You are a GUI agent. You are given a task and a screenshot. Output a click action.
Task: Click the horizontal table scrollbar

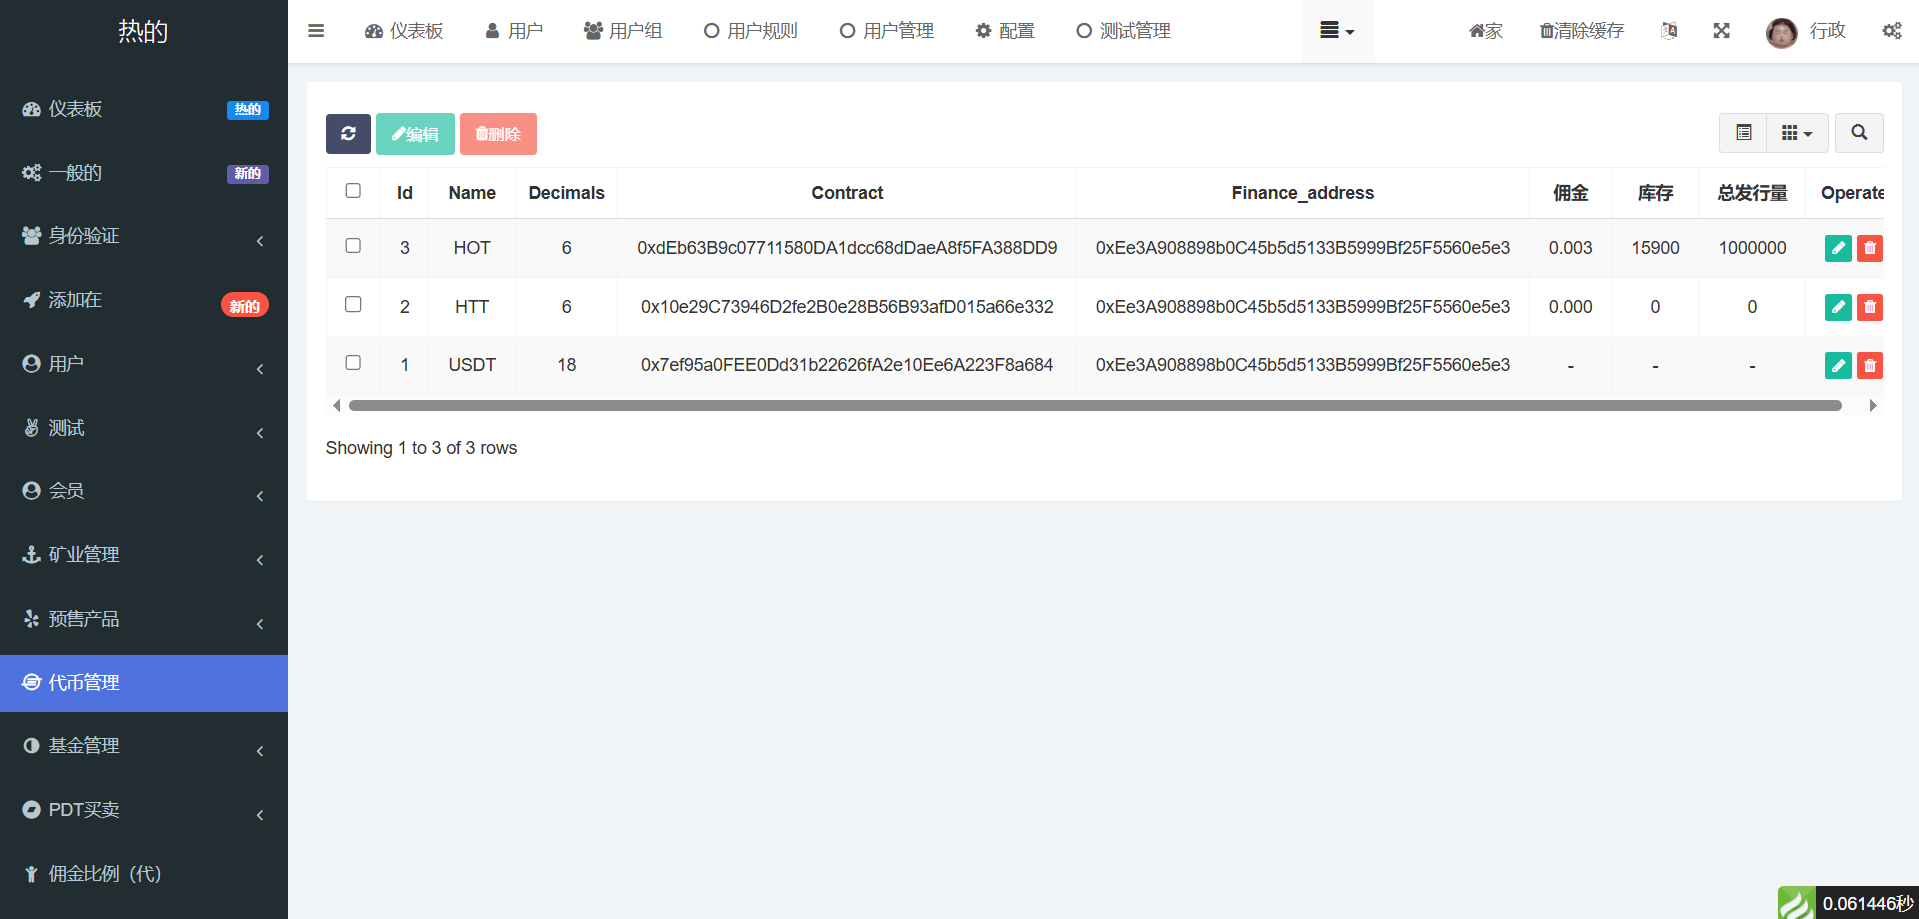[1094, 406]
